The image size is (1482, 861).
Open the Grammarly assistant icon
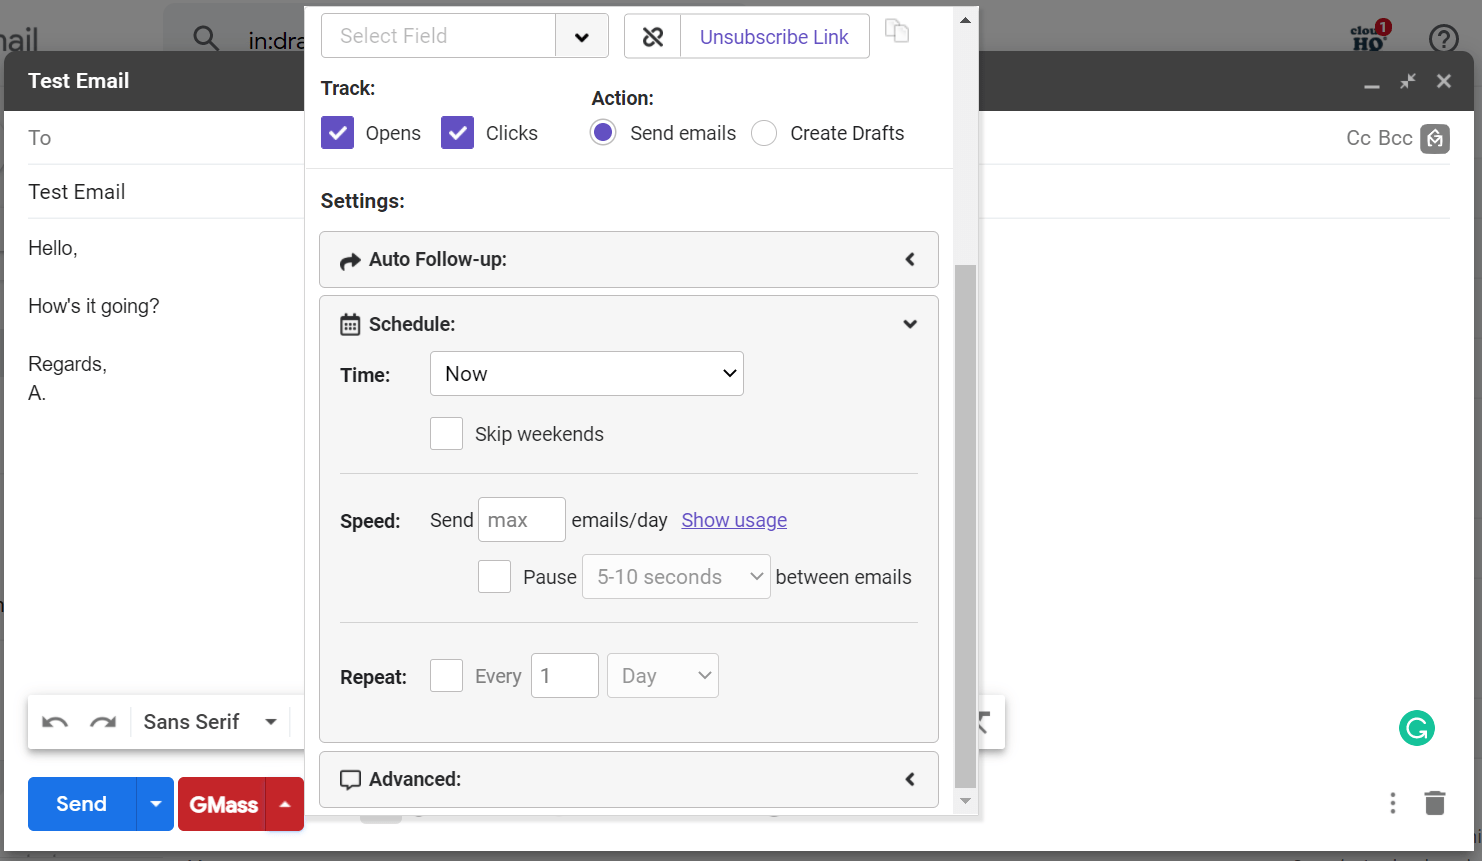click(x=1417, y=728)
